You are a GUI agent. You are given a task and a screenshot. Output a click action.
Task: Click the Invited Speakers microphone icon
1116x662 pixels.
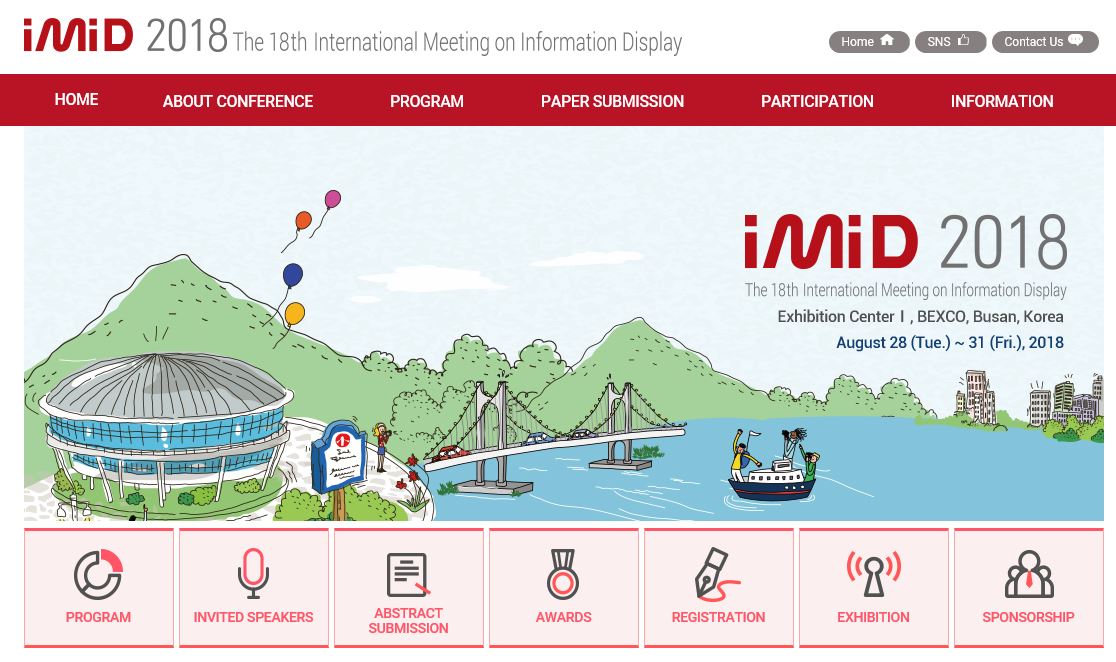point(253,574)
